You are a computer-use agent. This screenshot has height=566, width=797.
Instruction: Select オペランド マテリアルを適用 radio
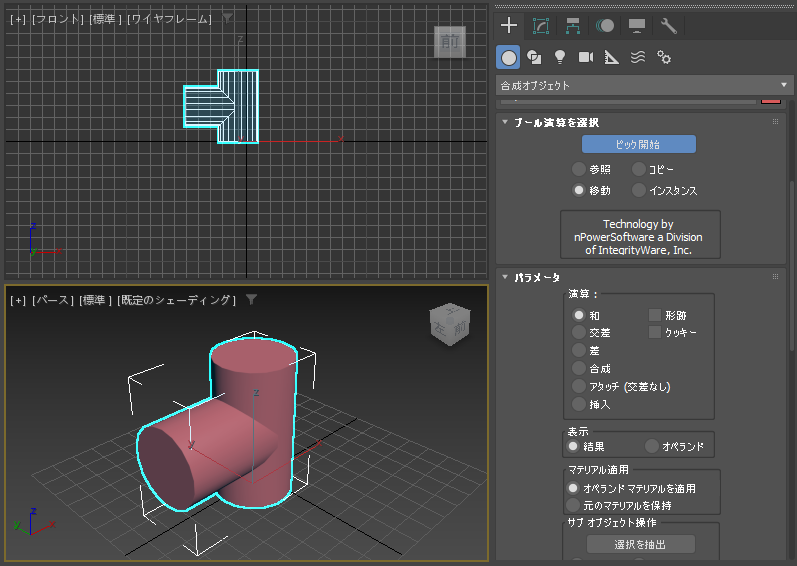pyautogui.click(x=573, y=488)
